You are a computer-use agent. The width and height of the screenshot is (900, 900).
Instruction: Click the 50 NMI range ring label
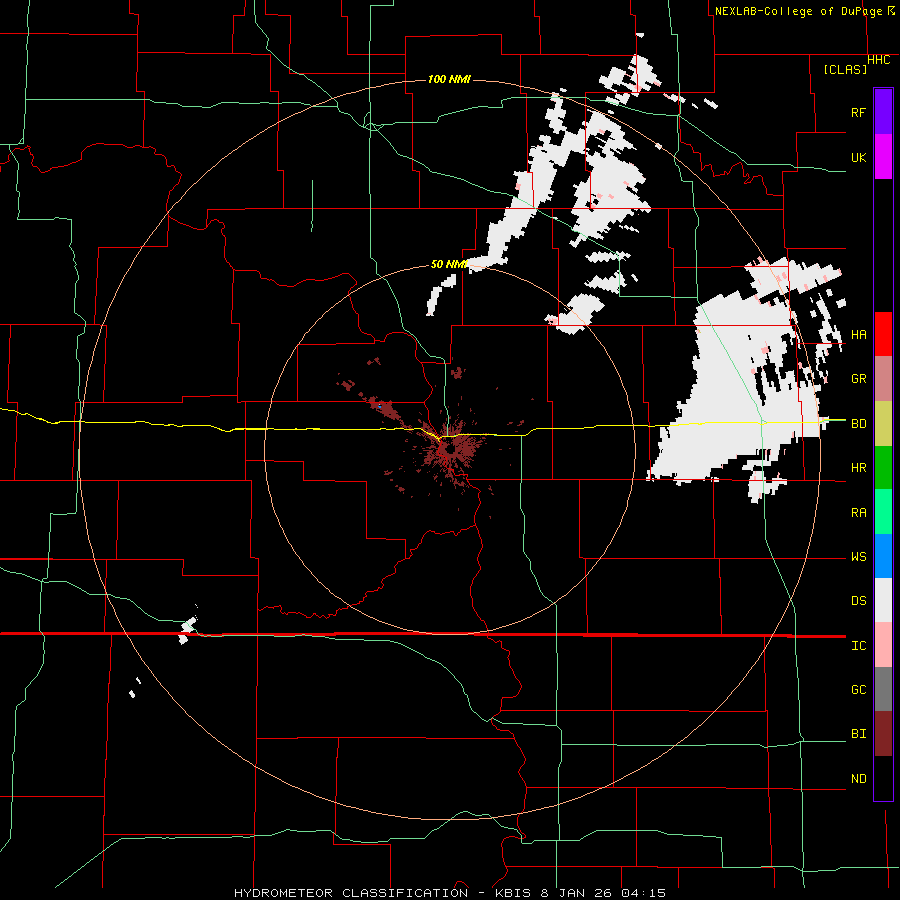pos(449,264)
